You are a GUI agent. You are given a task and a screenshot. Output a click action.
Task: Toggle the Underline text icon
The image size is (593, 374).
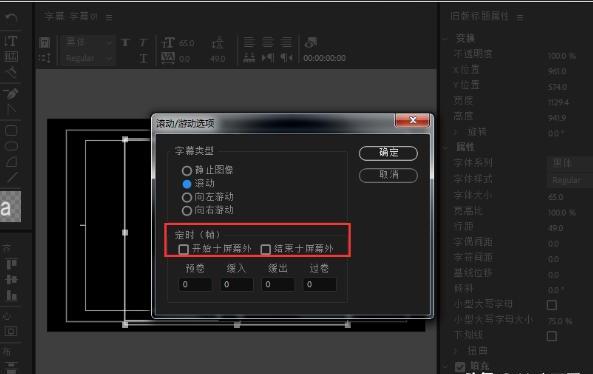click(x=143, y=58)
